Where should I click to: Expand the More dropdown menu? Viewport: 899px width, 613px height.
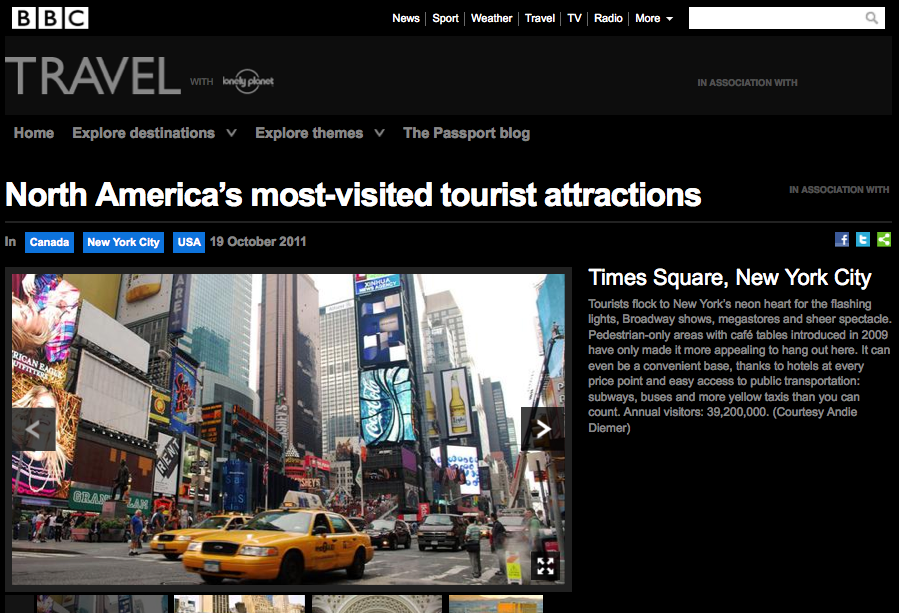(x=654, y=18)
